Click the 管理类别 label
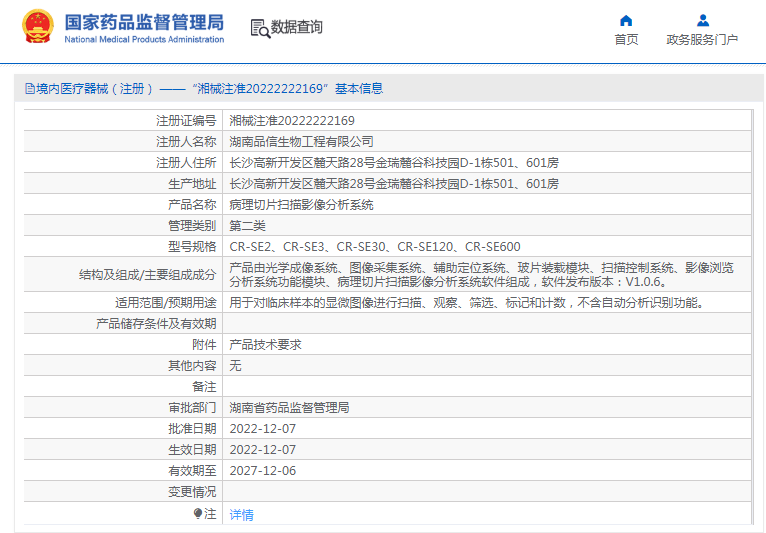The height and width of the screenshot is (533, 766). point(192,226)
